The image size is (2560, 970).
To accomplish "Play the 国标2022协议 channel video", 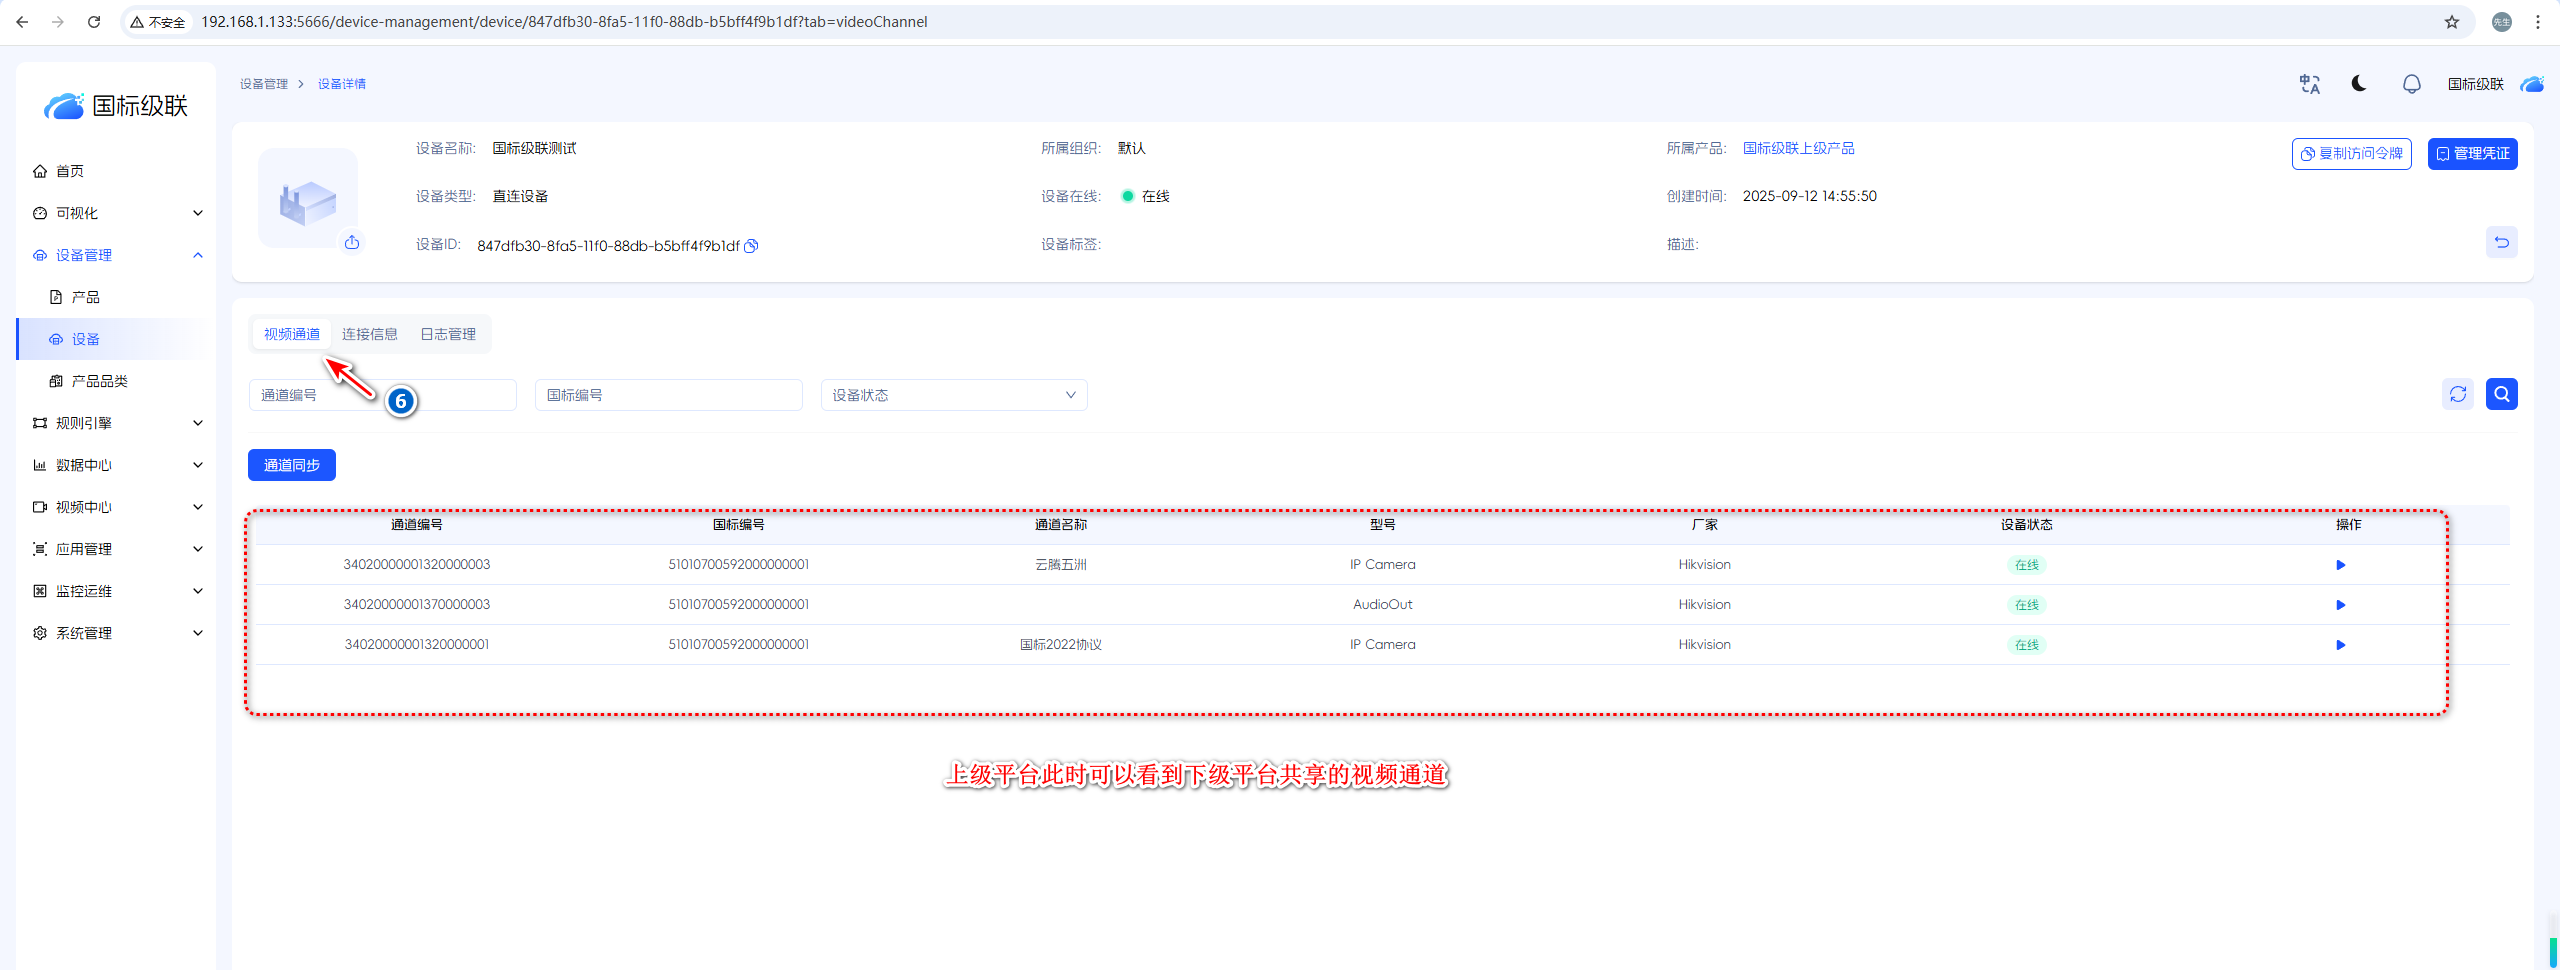I will tap(2340, 645).
